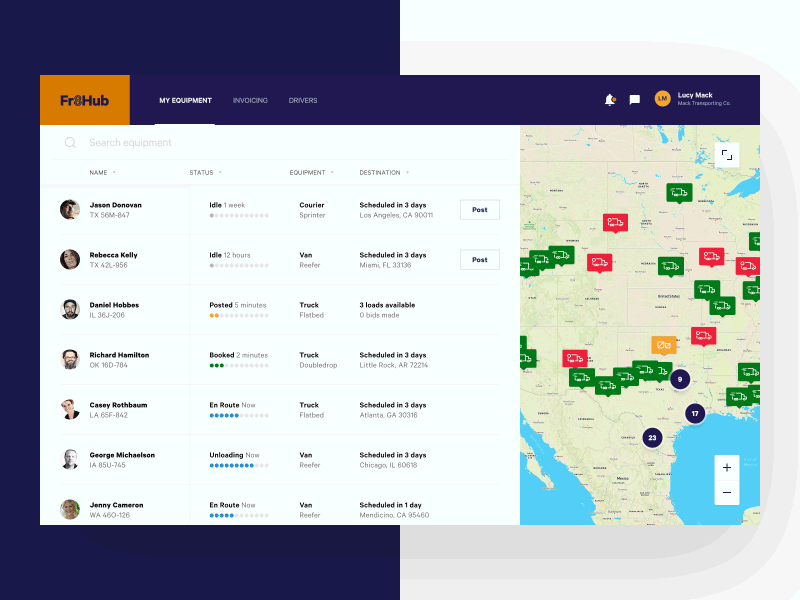Click 'Atlanta, GA 30316' destination
800x600 pixels.
(x=388, y=415)
